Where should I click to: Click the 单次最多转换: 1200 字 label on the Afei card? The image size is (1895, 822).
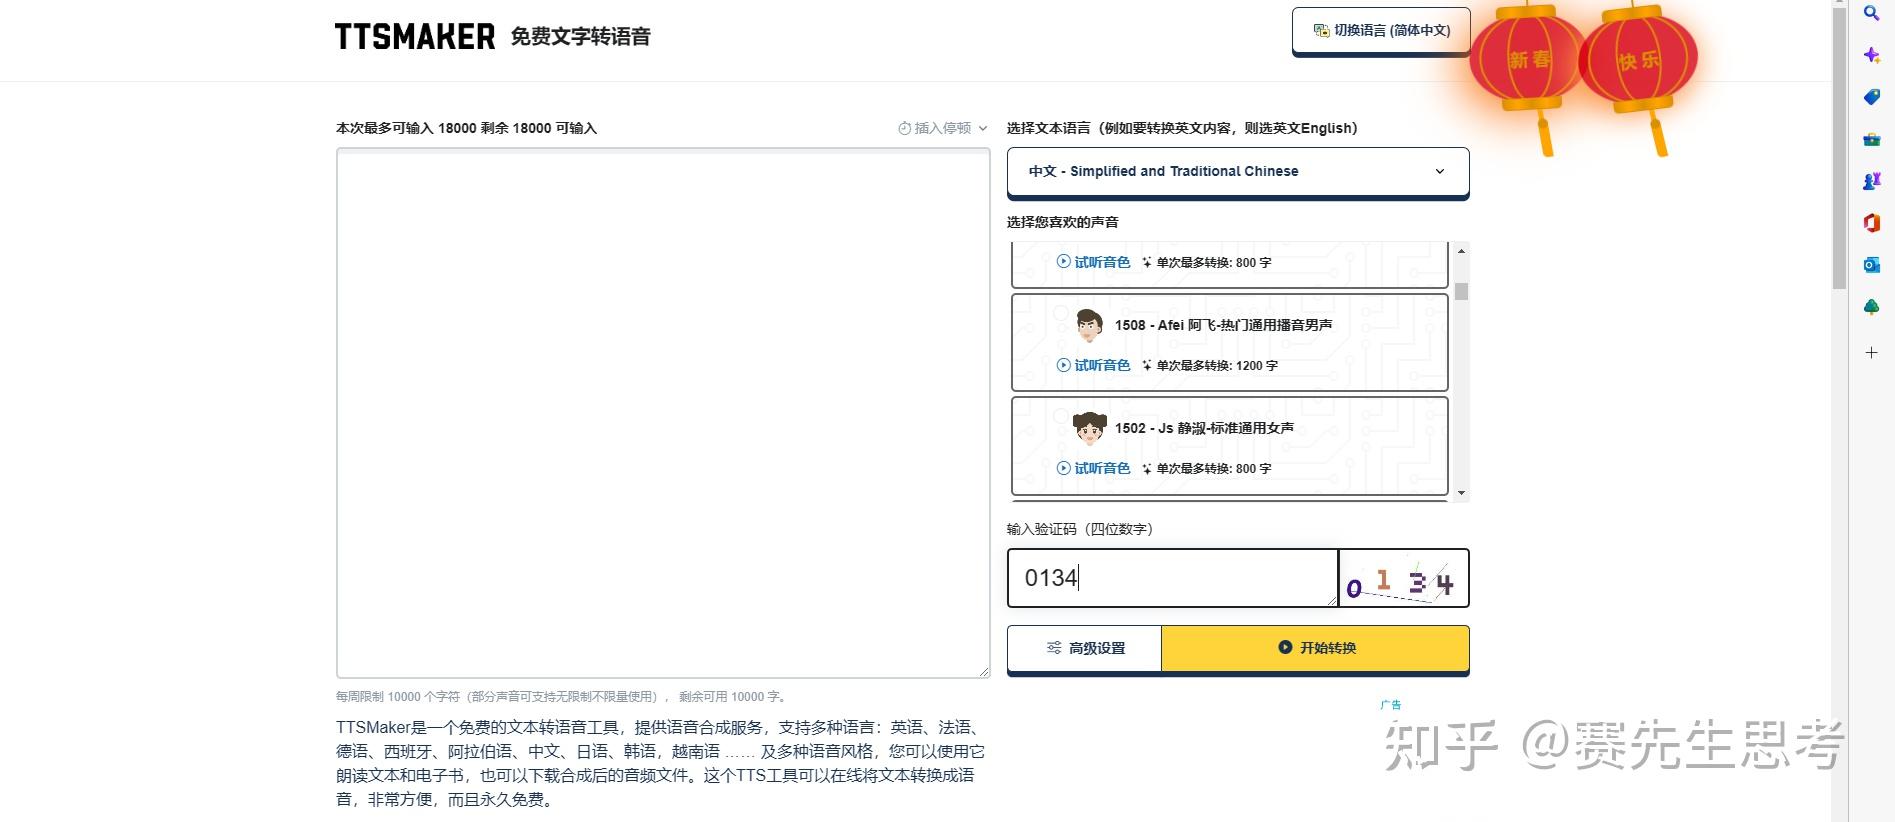click(1210, 365)
